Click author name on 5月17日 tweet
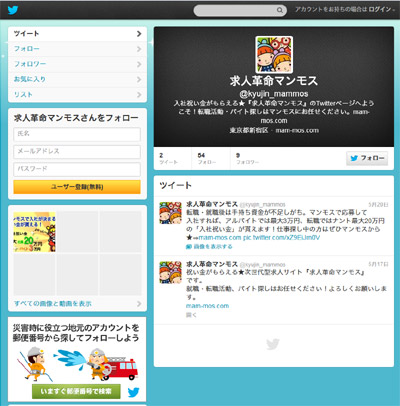Viewport: 400px width, 406px height. coord(212,264)
